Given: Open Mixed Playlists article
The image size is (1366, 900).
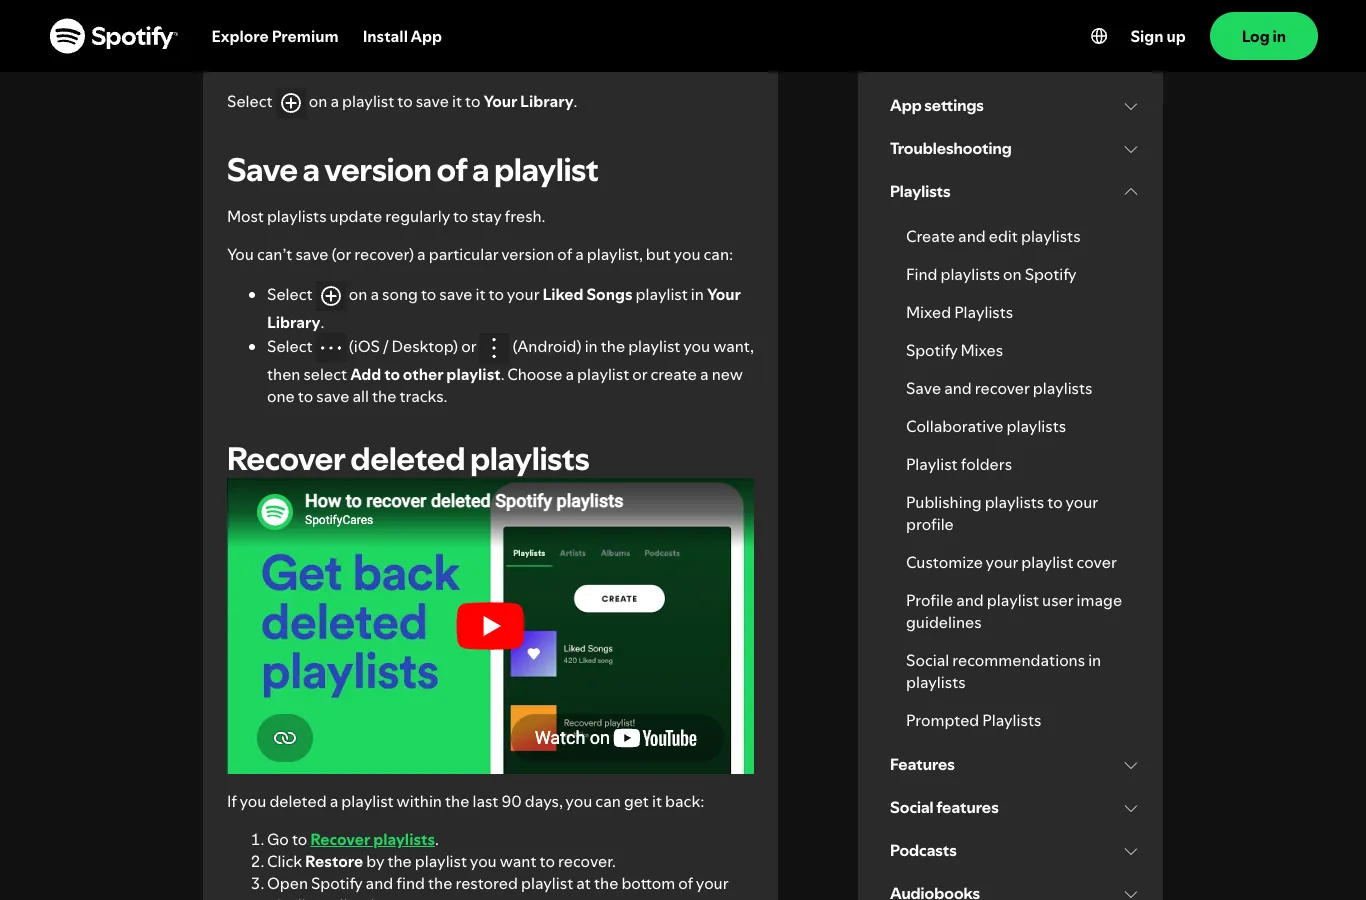Looking at the screenshot, I should tap(959, 313).
